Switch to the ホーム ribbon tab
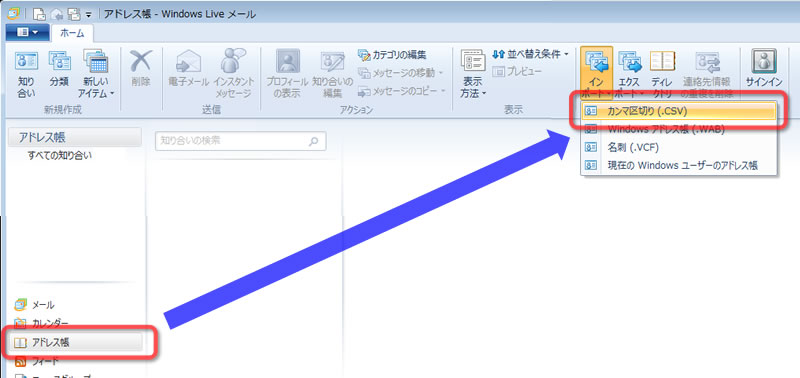 tap(72, 33)
